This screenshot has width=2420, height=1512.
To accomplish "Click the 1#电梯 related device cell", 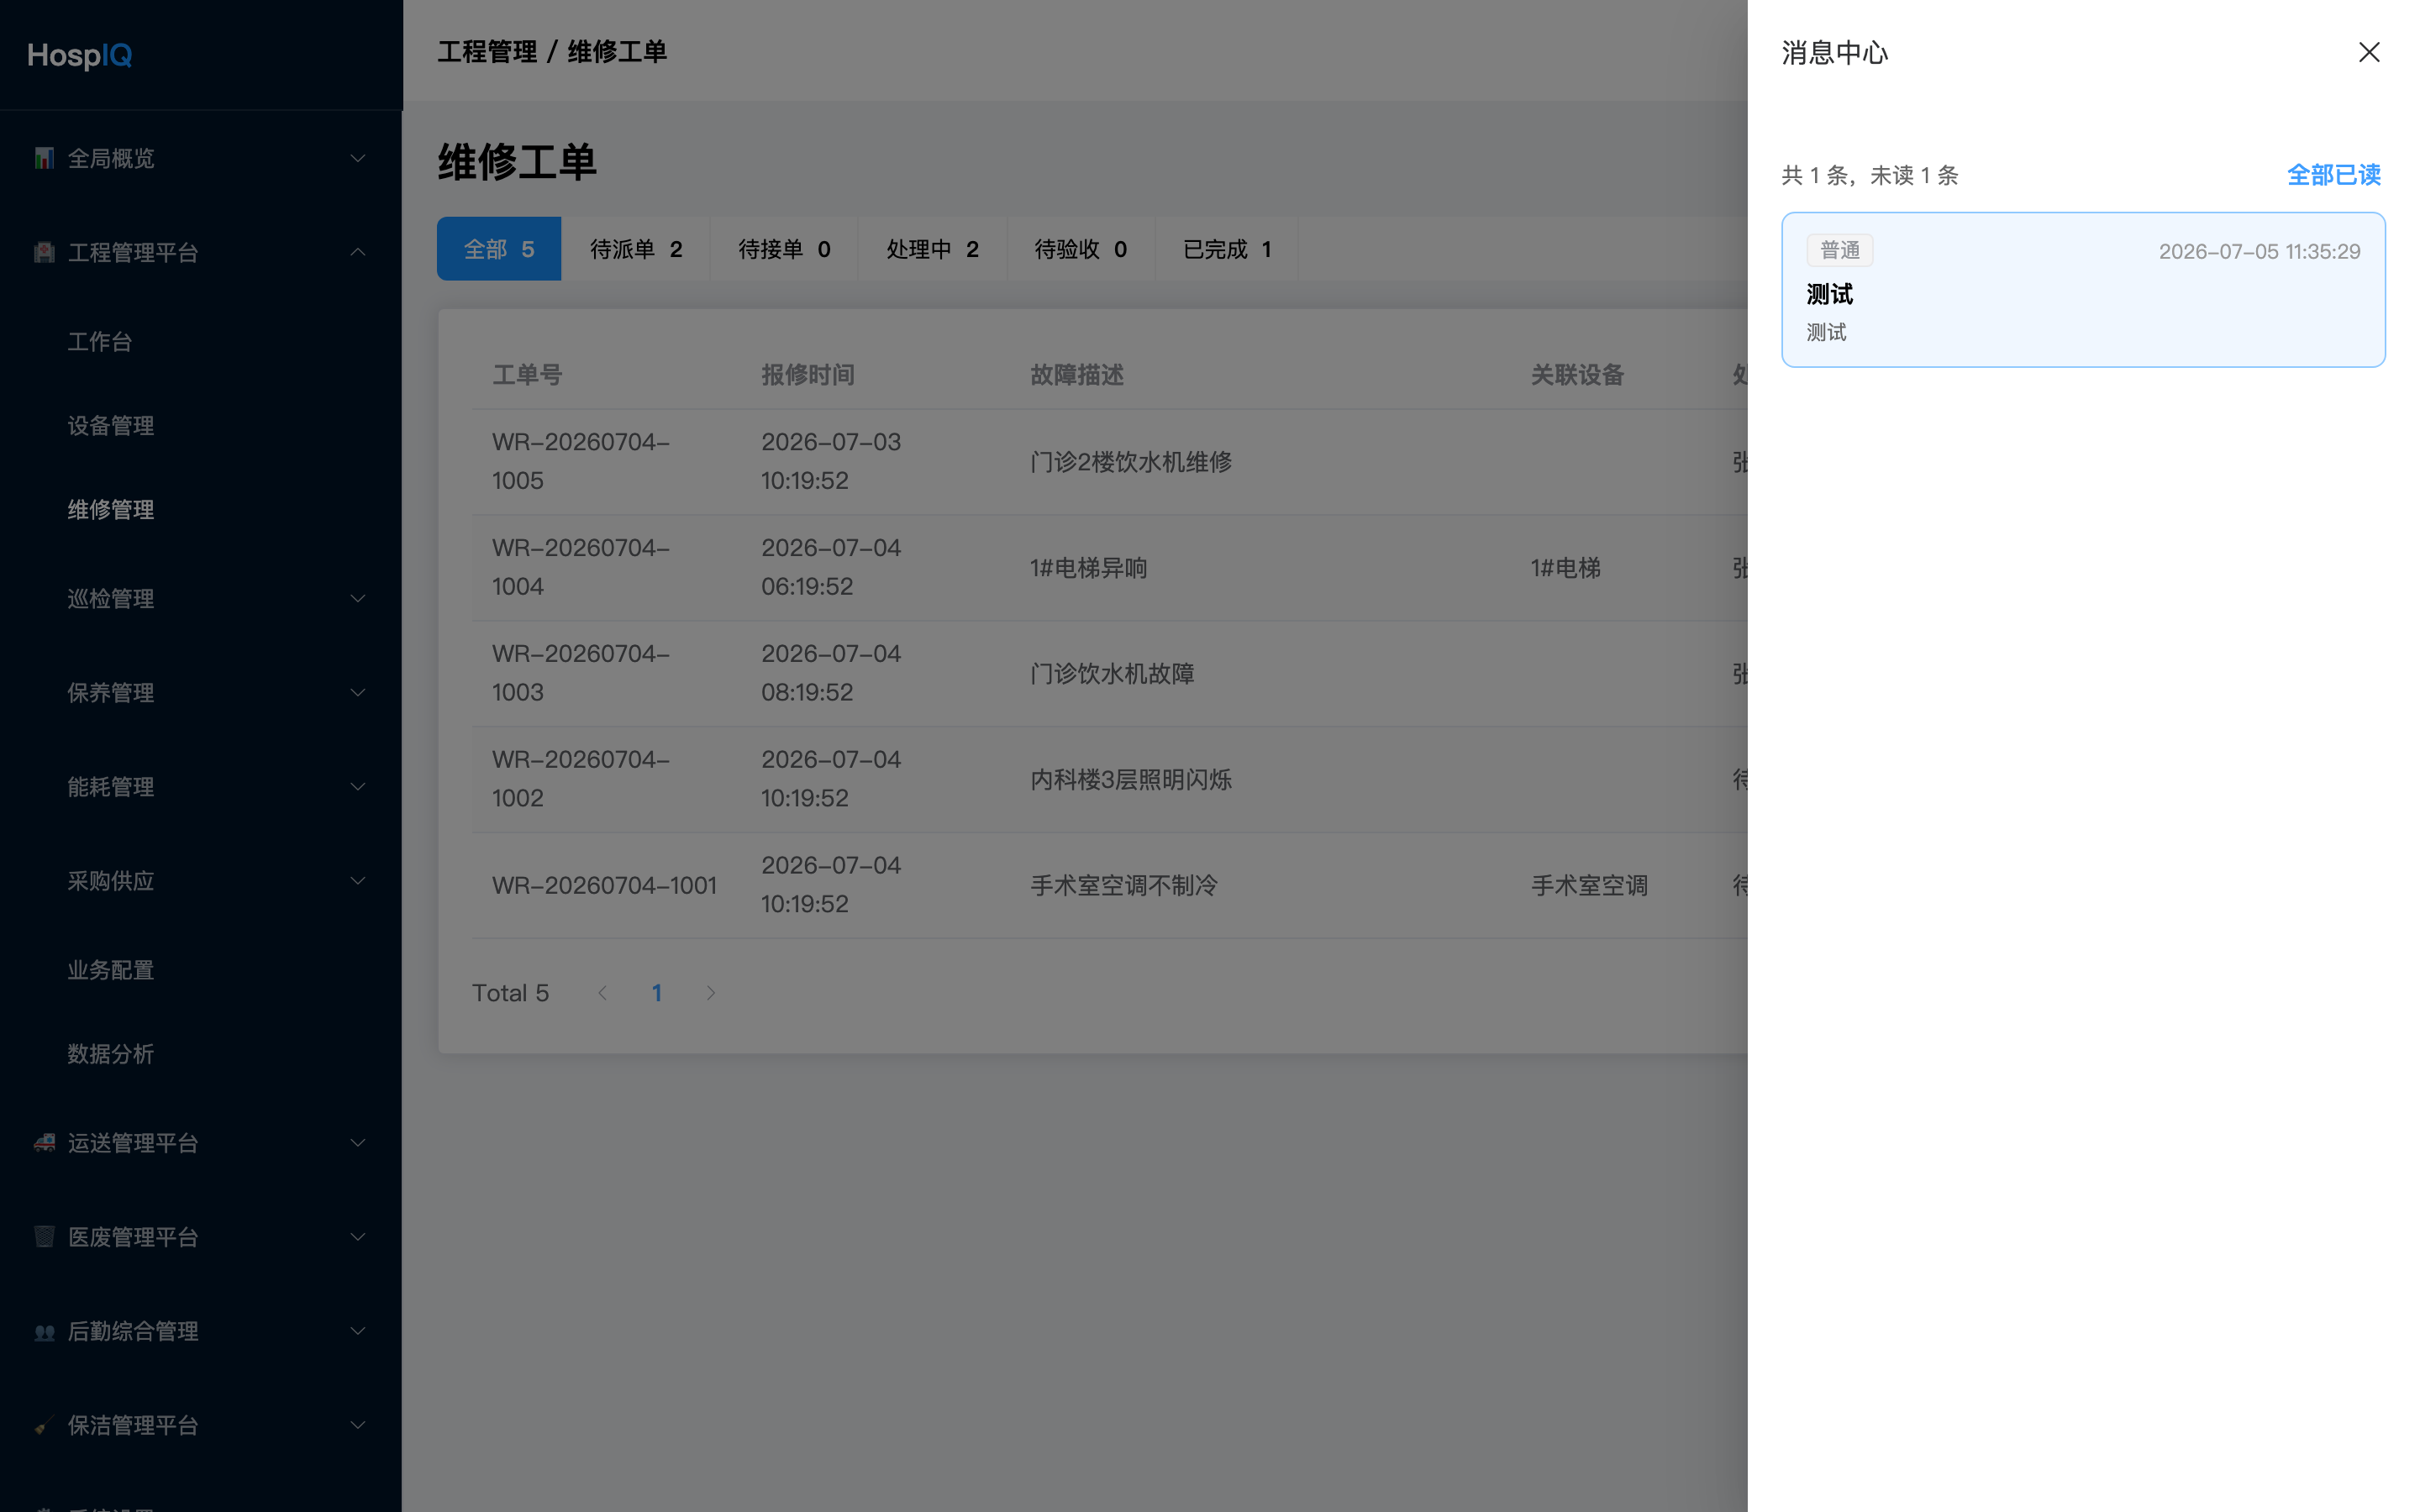I will [x=1565, y=567].
